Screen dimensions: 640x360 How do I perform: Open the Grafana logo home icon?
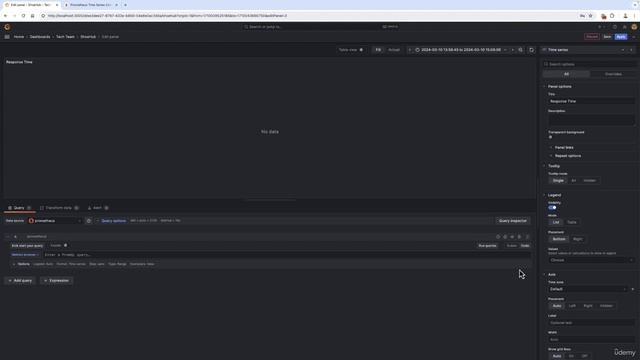point(7,27)
